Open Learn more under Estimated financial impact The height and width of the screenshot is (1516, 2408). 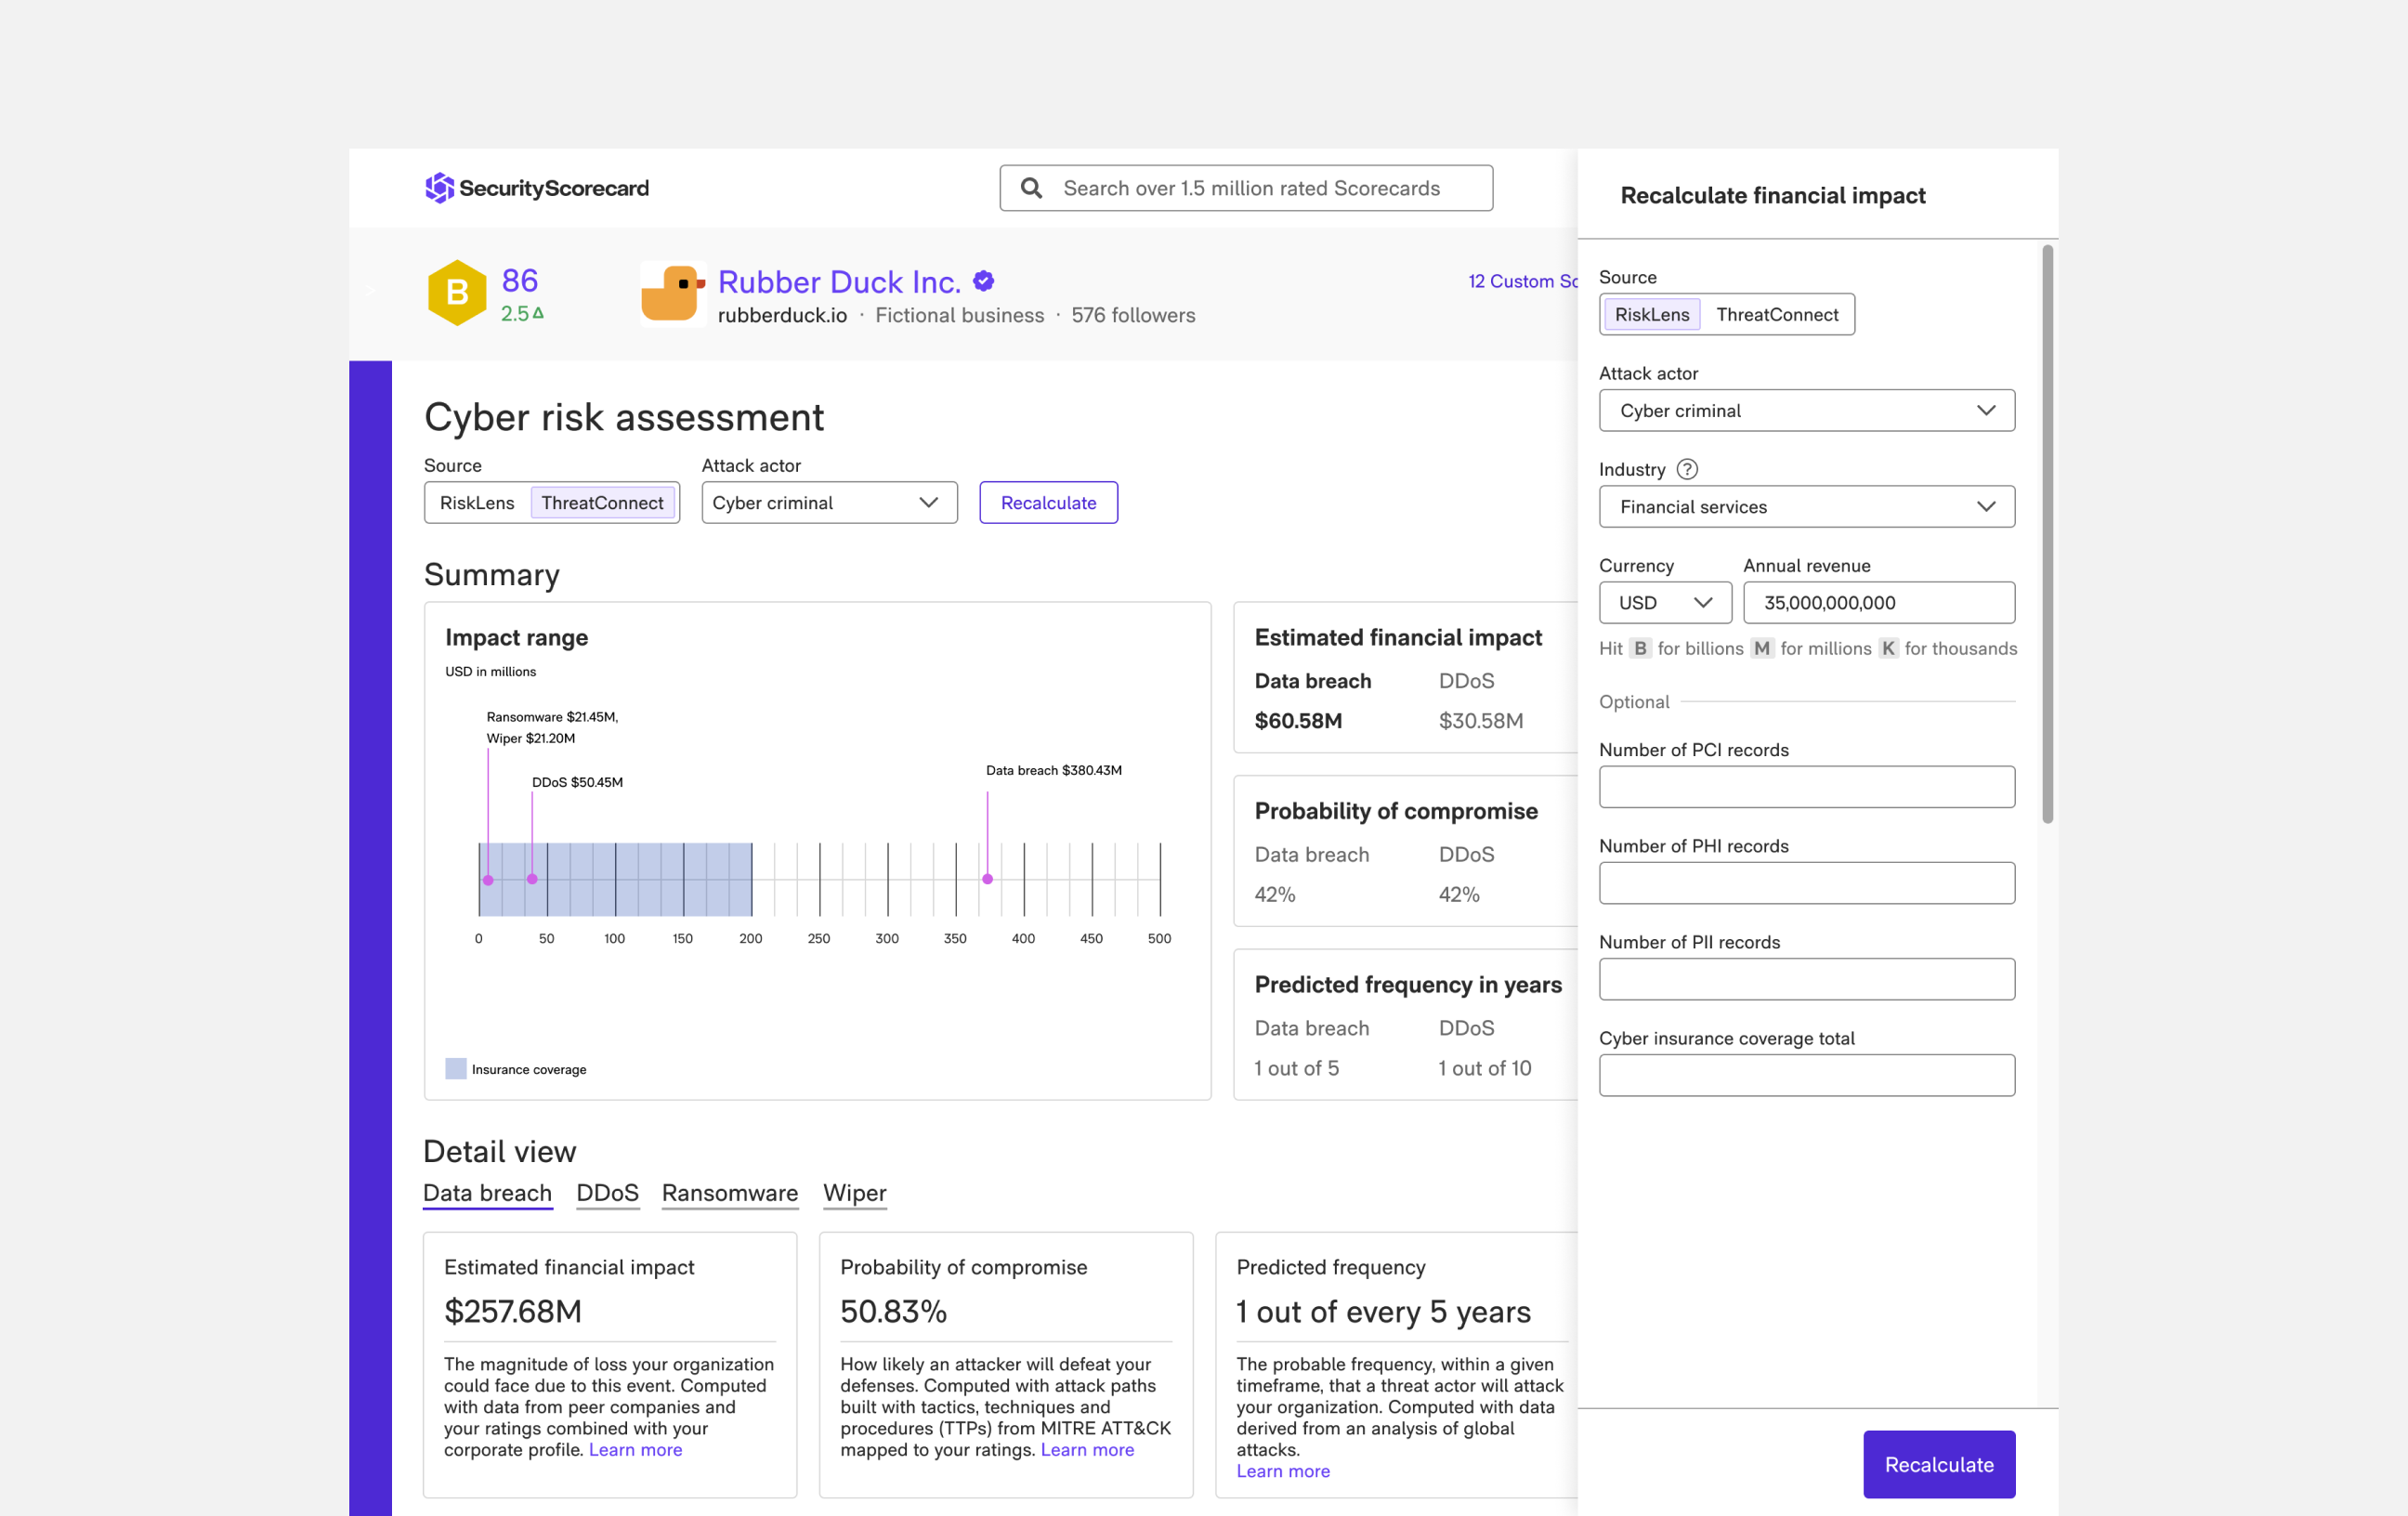(635, 1450)
